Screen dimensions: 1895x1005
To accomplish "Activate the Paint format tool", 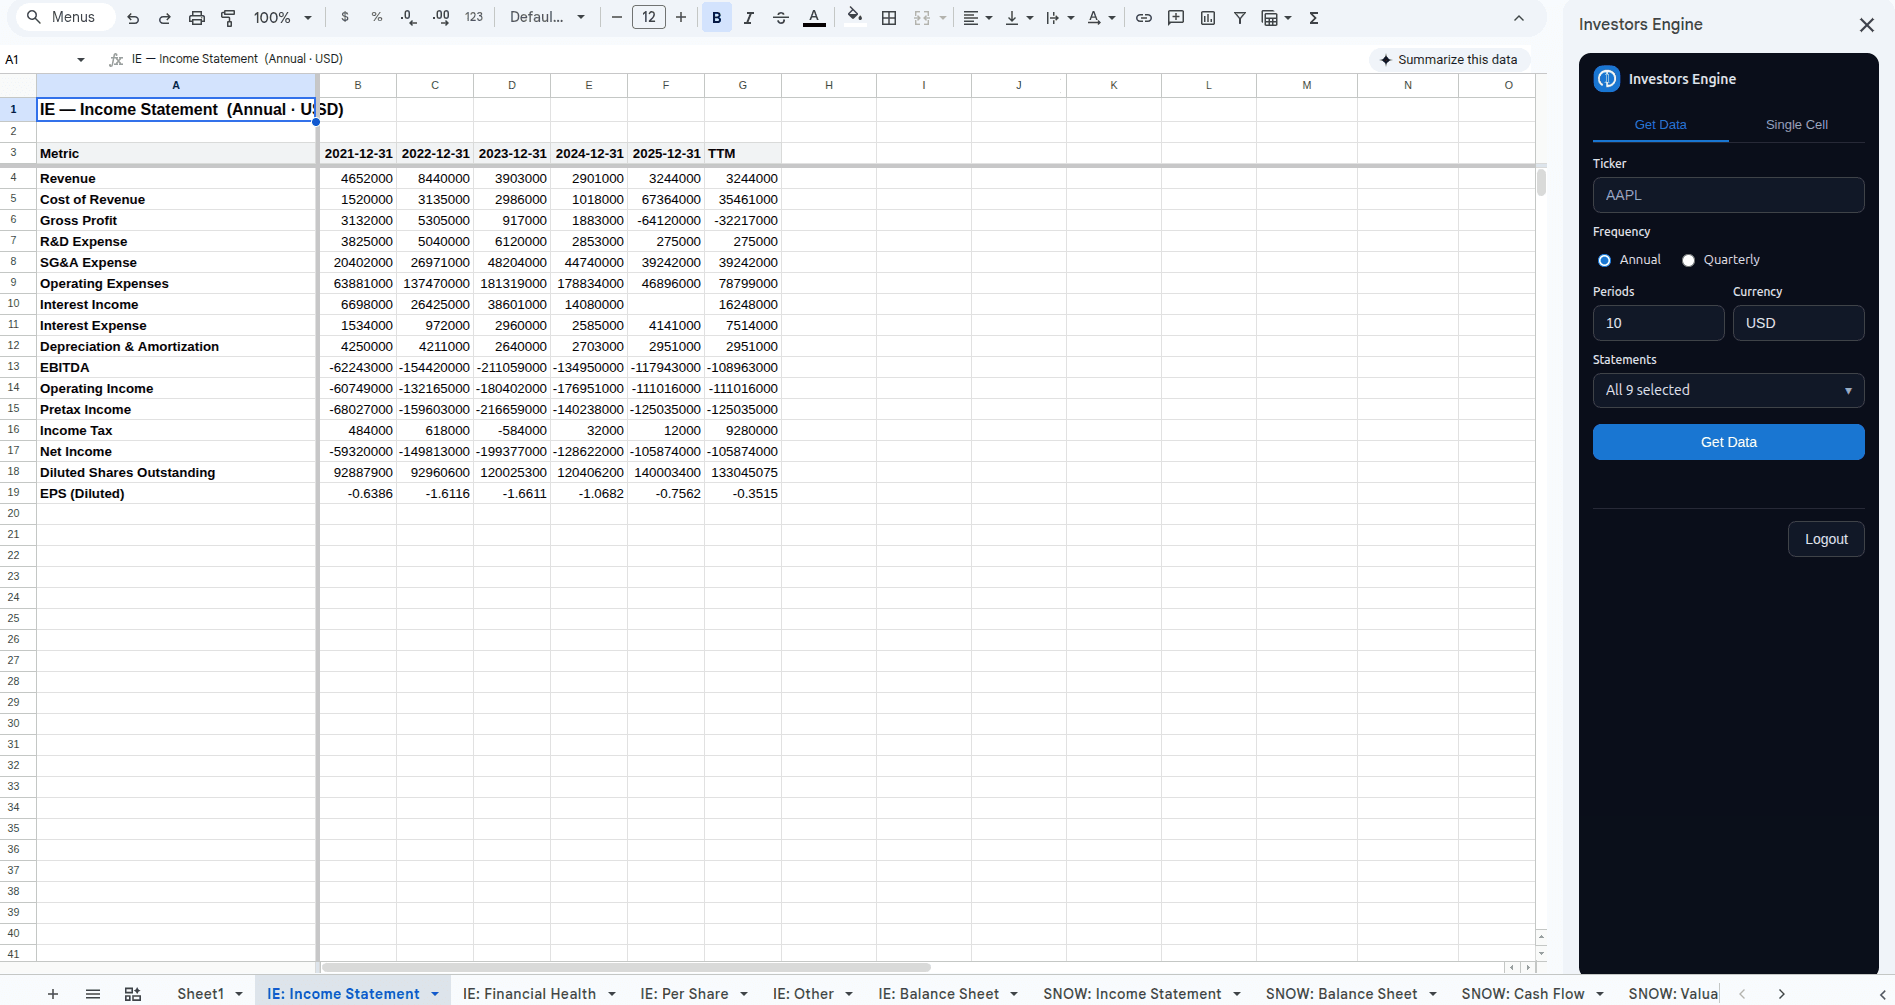I will coord(229,18).
